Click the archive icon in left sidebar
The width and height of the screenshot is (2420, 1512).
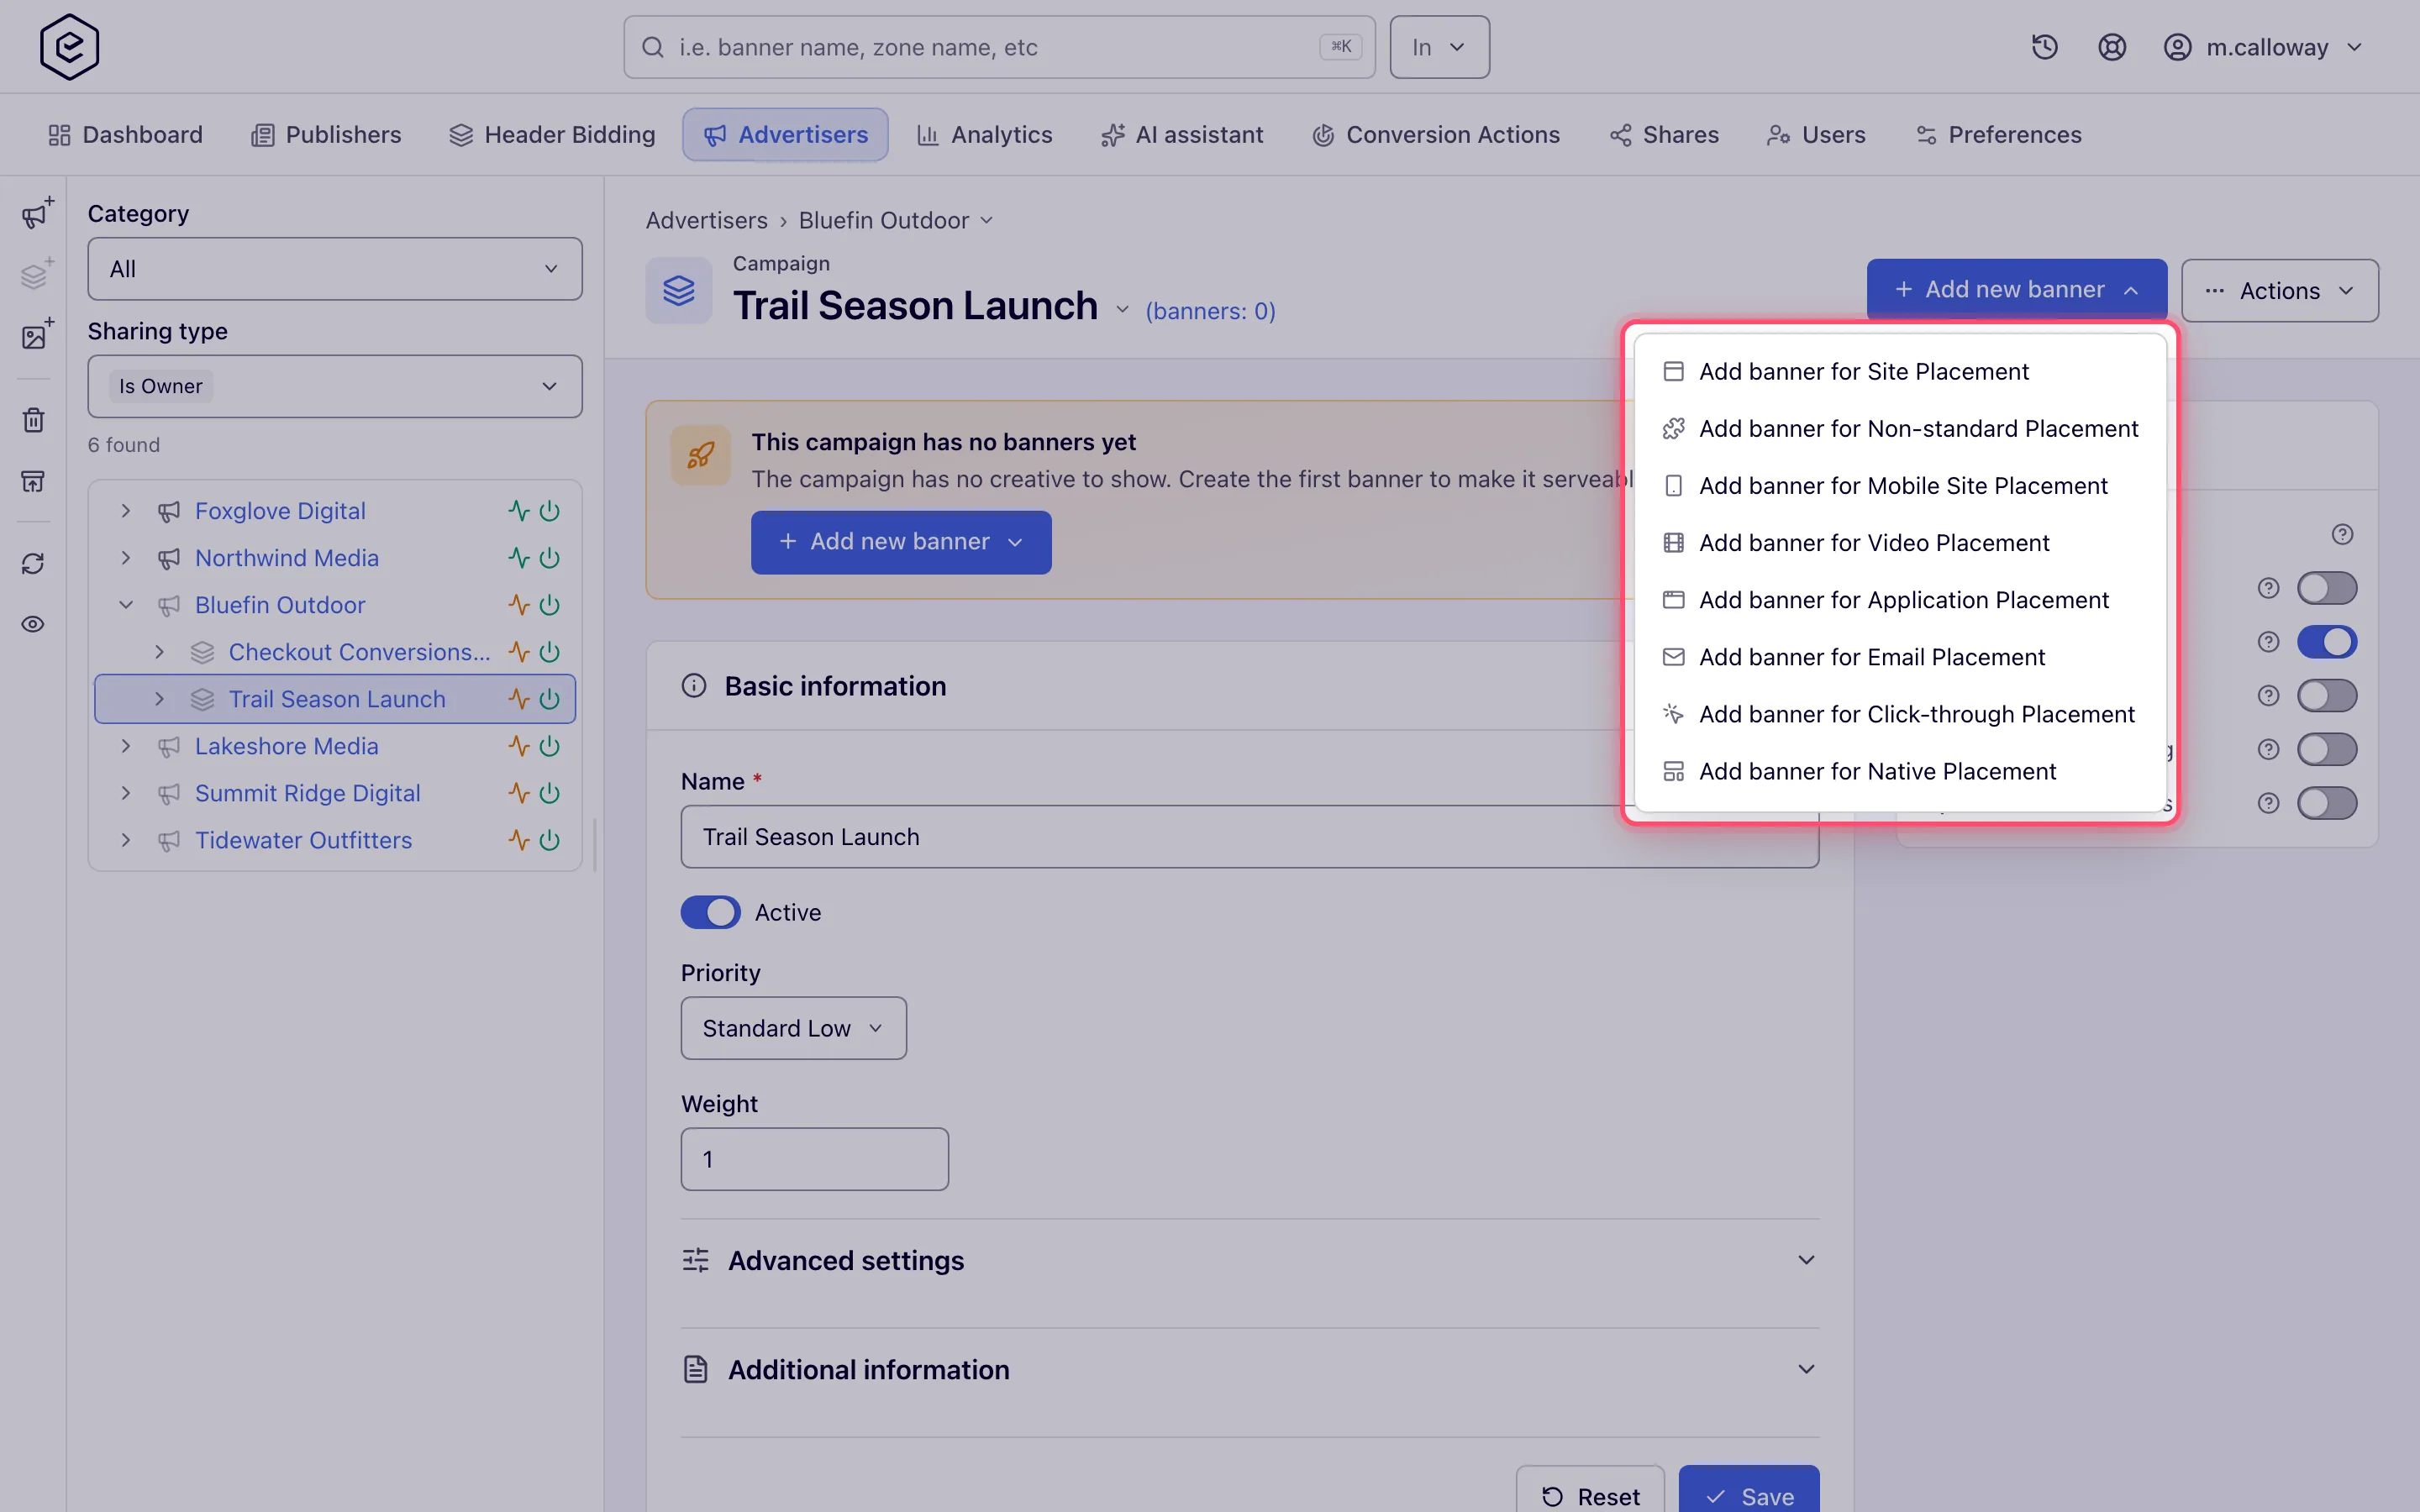coord(34,482)
